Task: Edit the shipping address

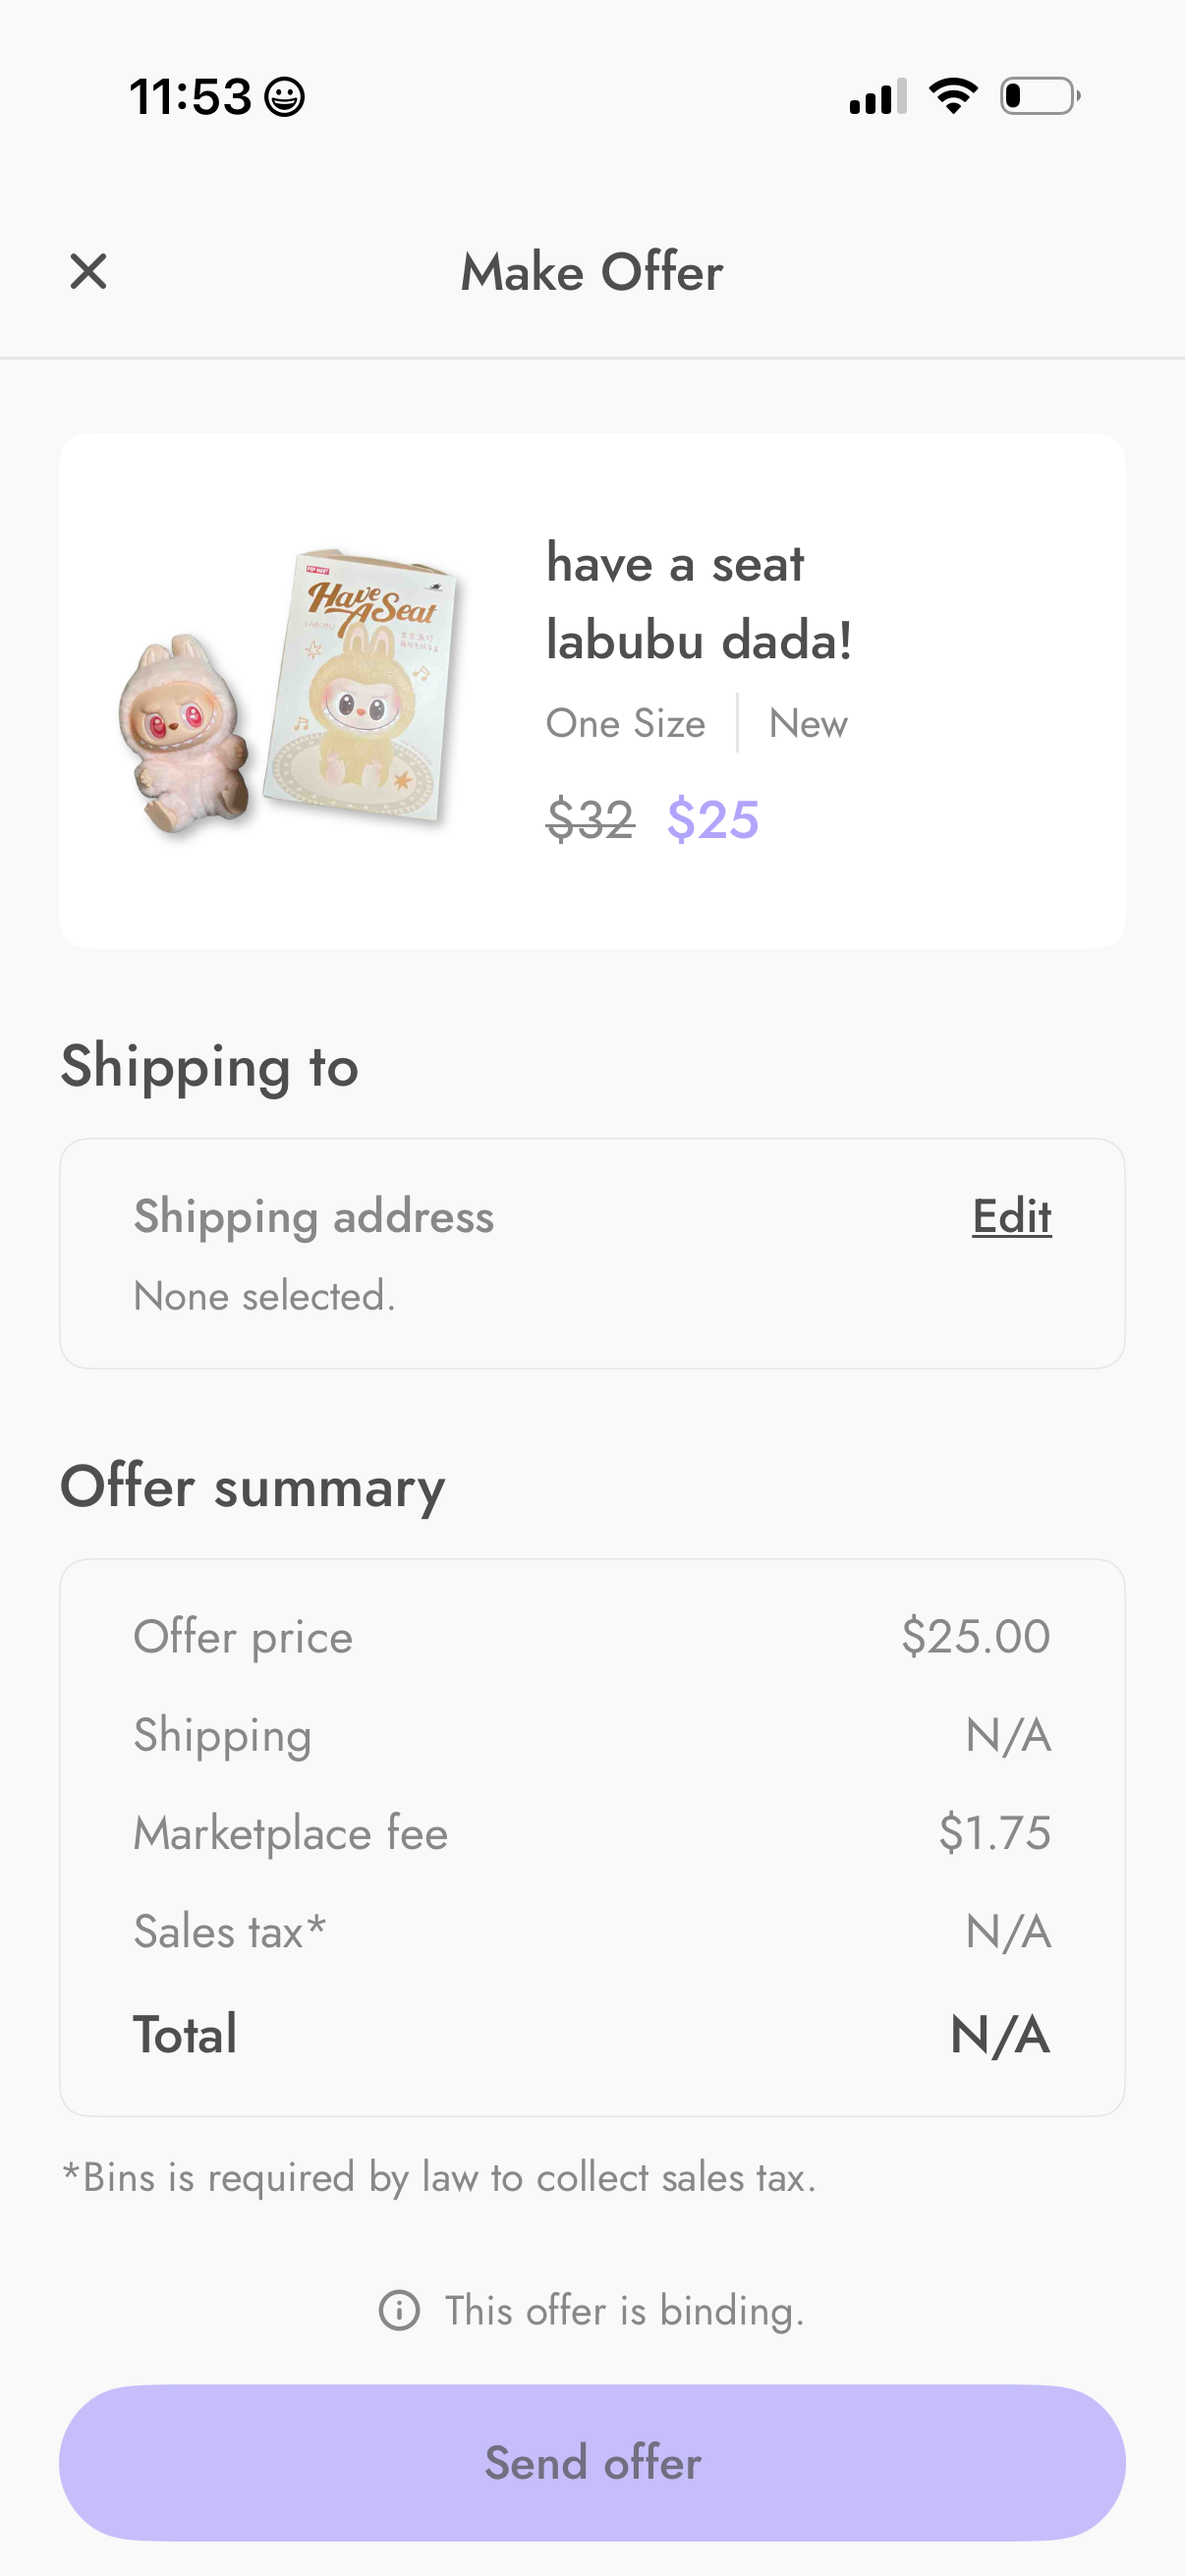Action: click(1011, 1216)
